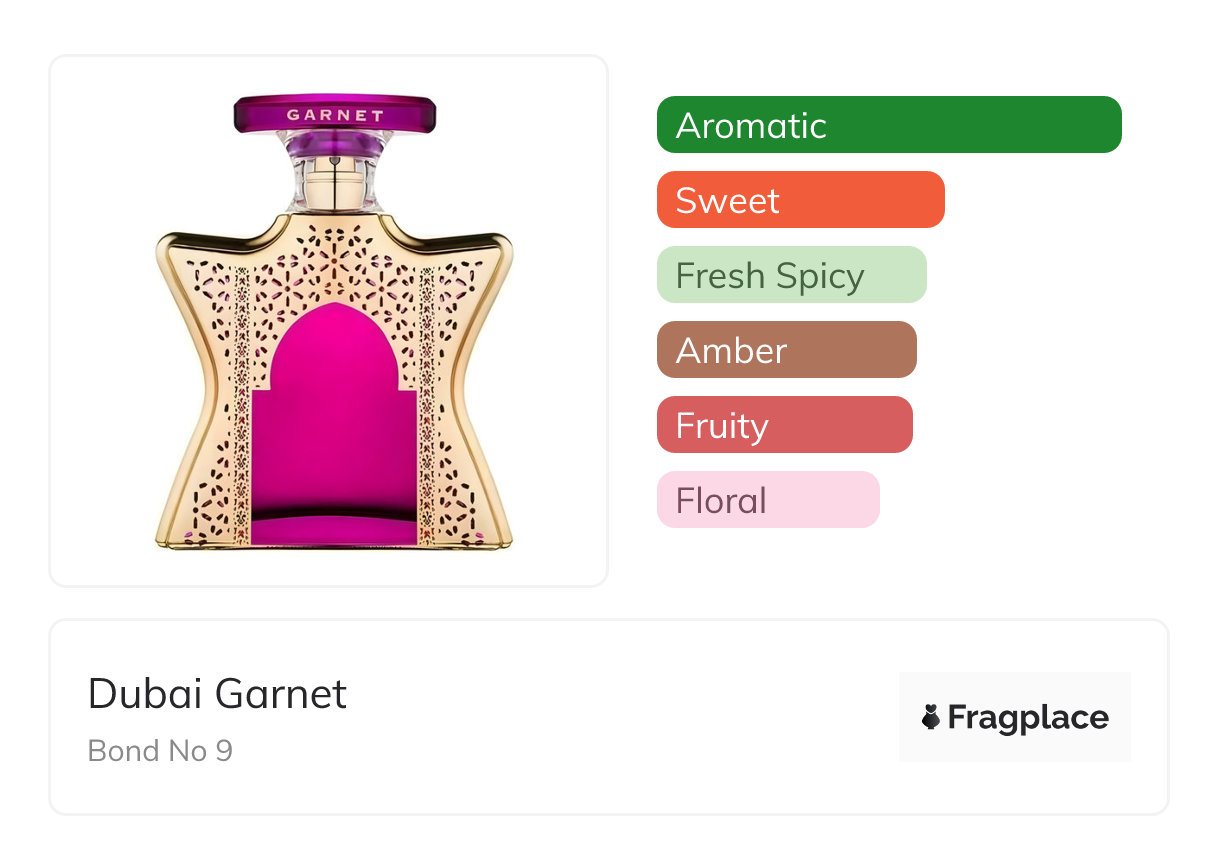
Task: Click the purple GARNET cap on the bottle
Action: (335, 114)
